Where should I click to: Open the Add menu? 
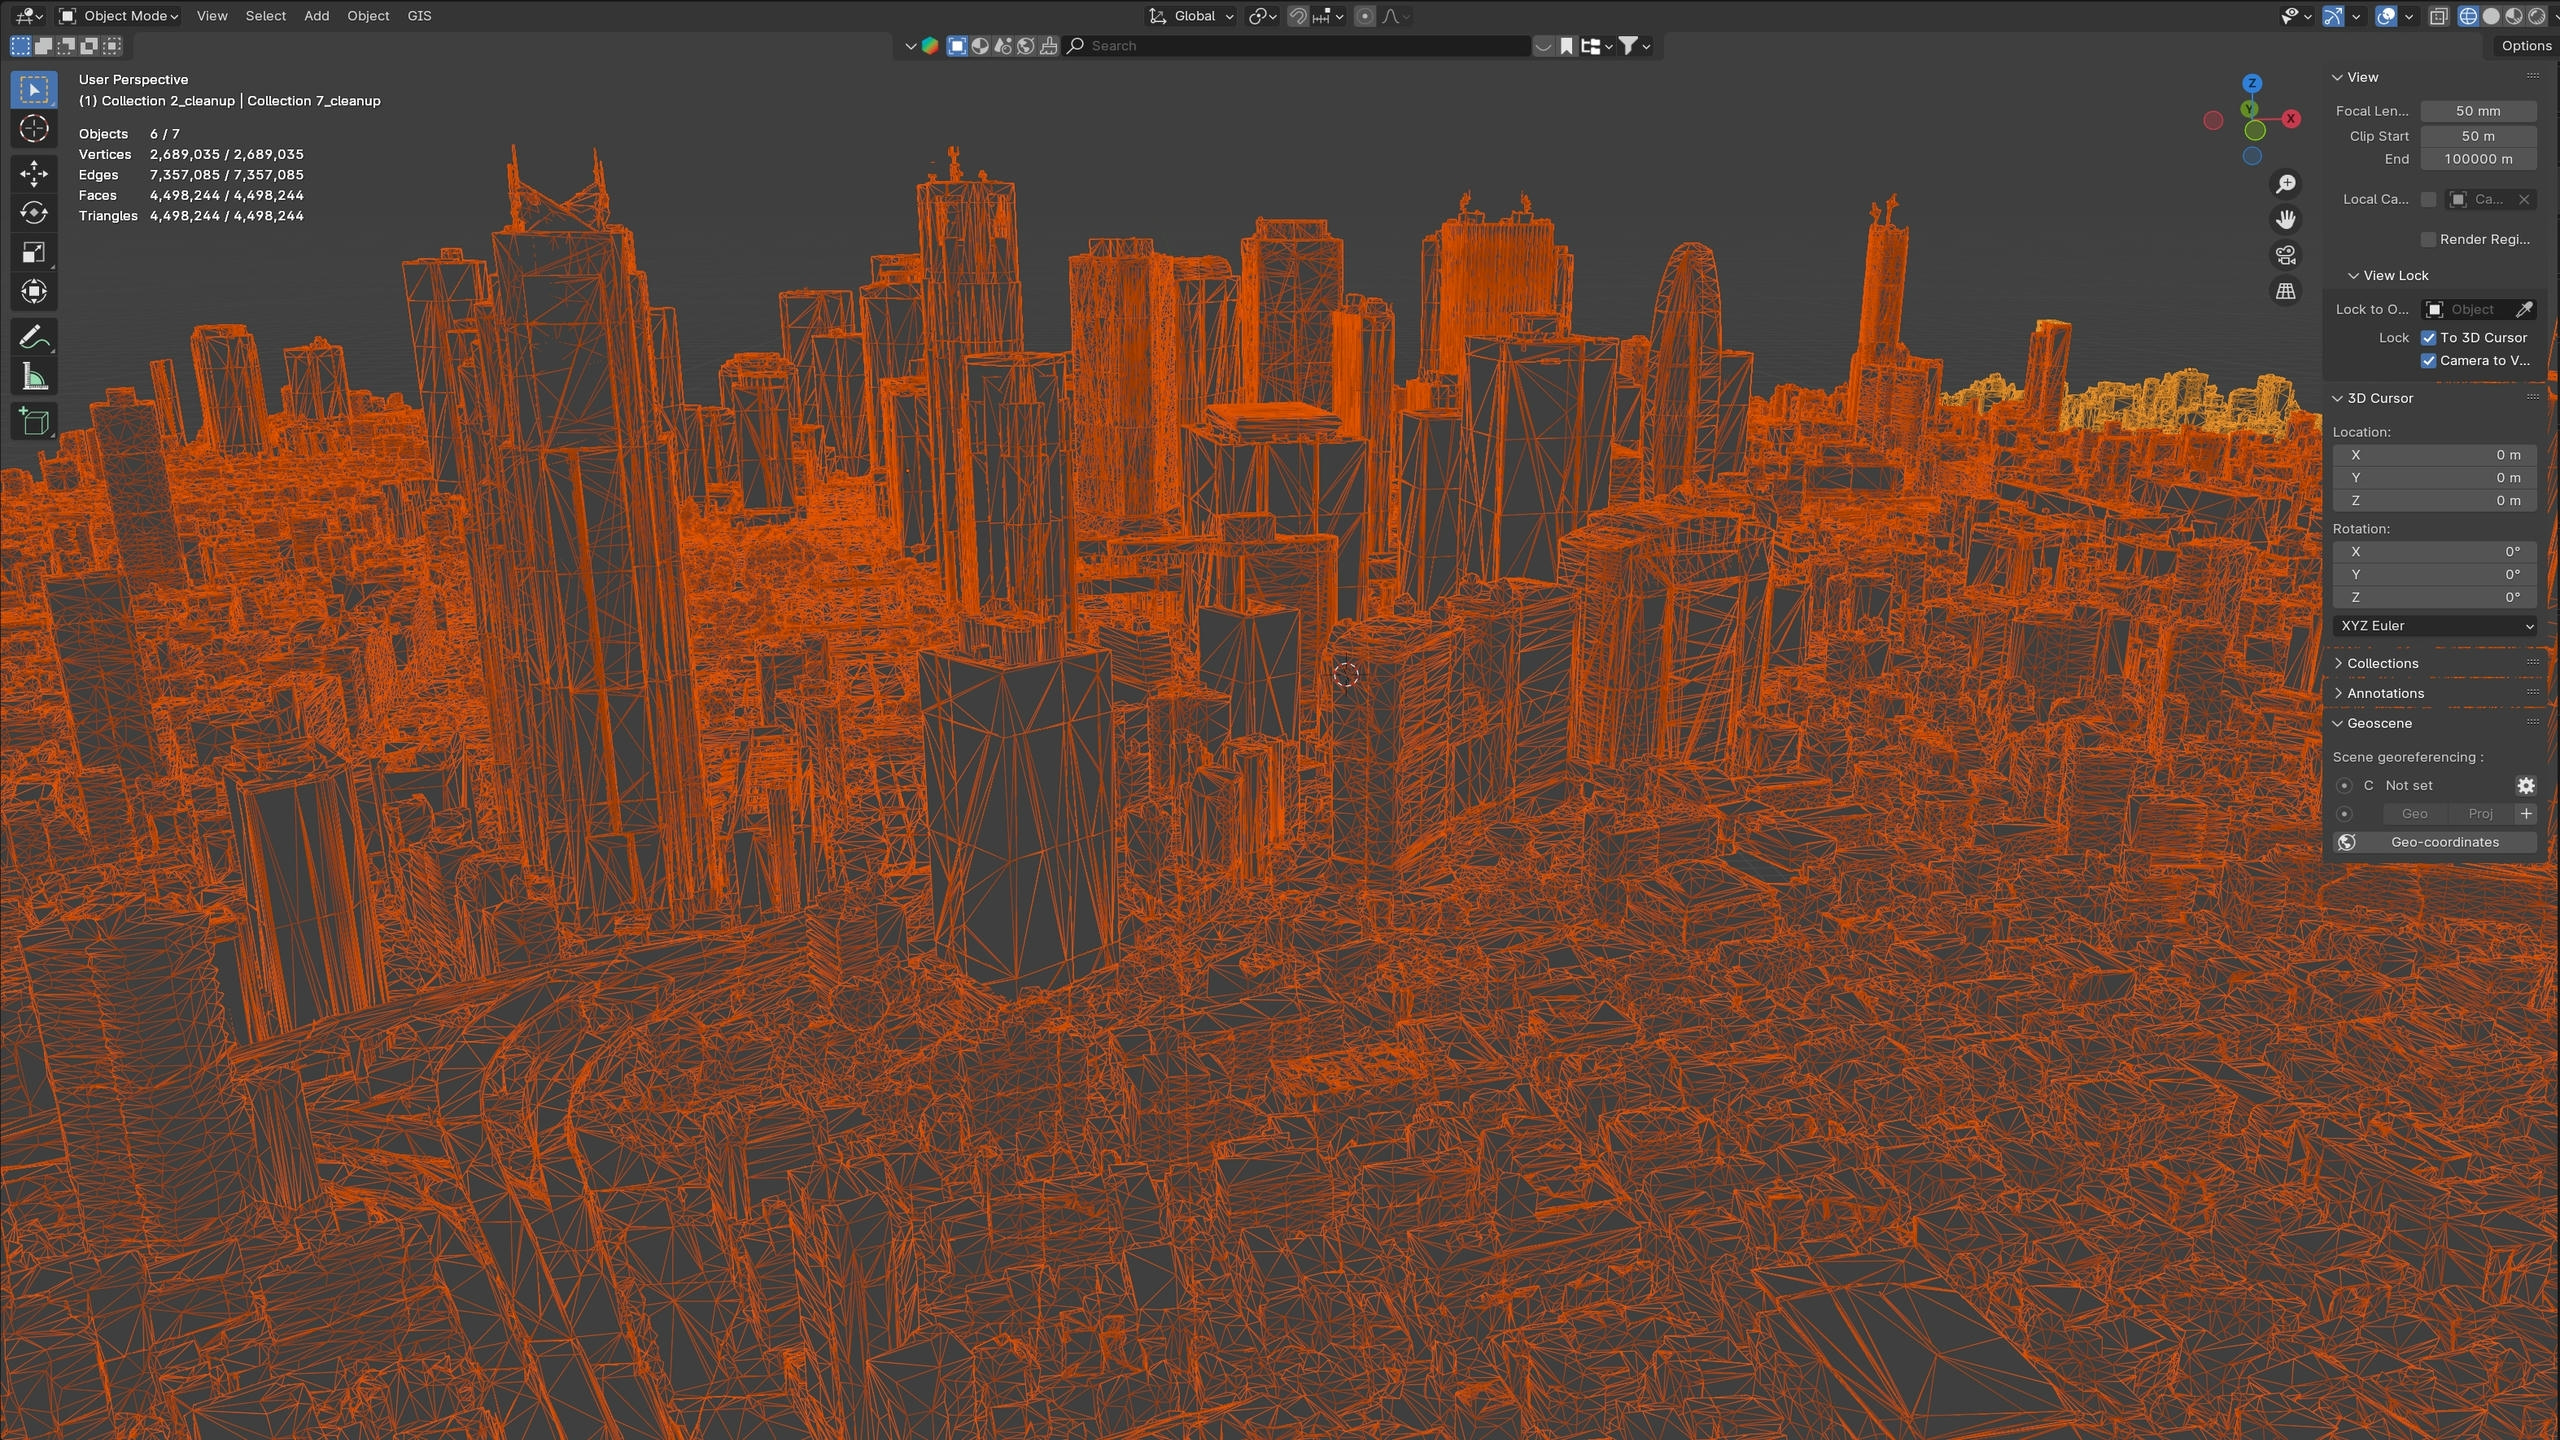[x=317, y=16]
